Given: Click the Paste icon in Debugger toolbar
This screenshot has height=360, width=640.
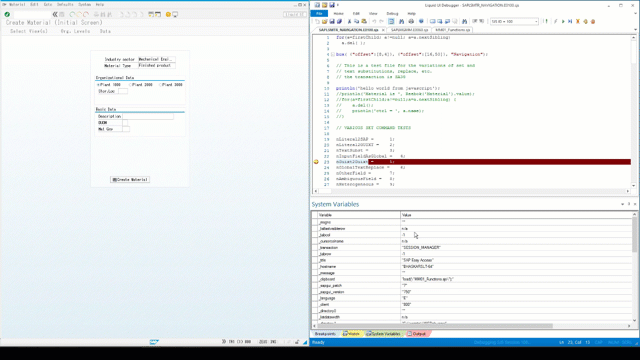Looking at the screenshot, I should tap(364, 21).
